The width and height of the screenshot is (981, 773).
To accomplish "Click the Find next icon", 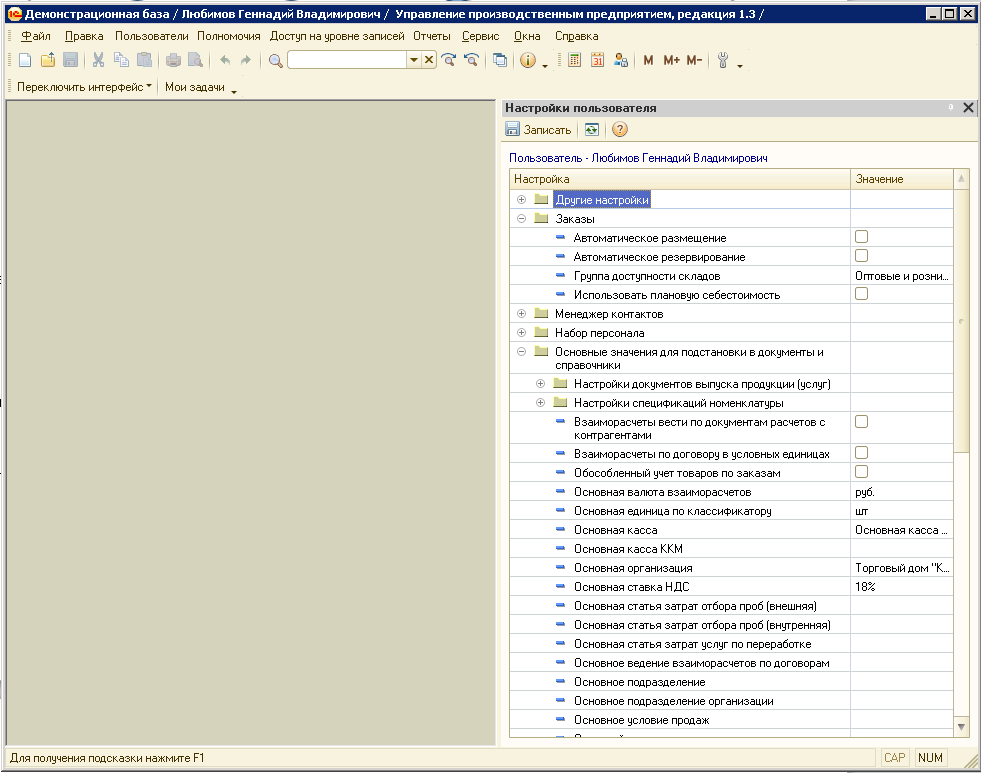I will pyautogui.click(x=449, y=60).
